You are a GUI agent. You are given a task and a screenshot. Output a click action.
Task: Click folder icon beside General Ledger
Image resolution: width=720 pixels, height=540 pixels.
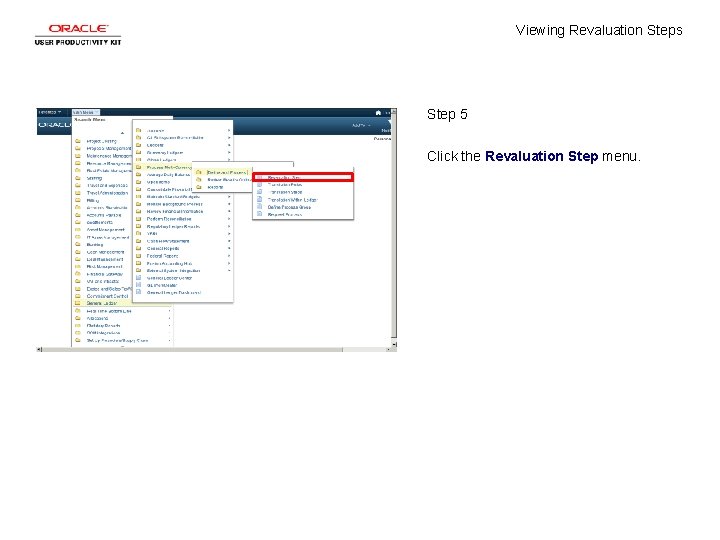pos(78,303)
